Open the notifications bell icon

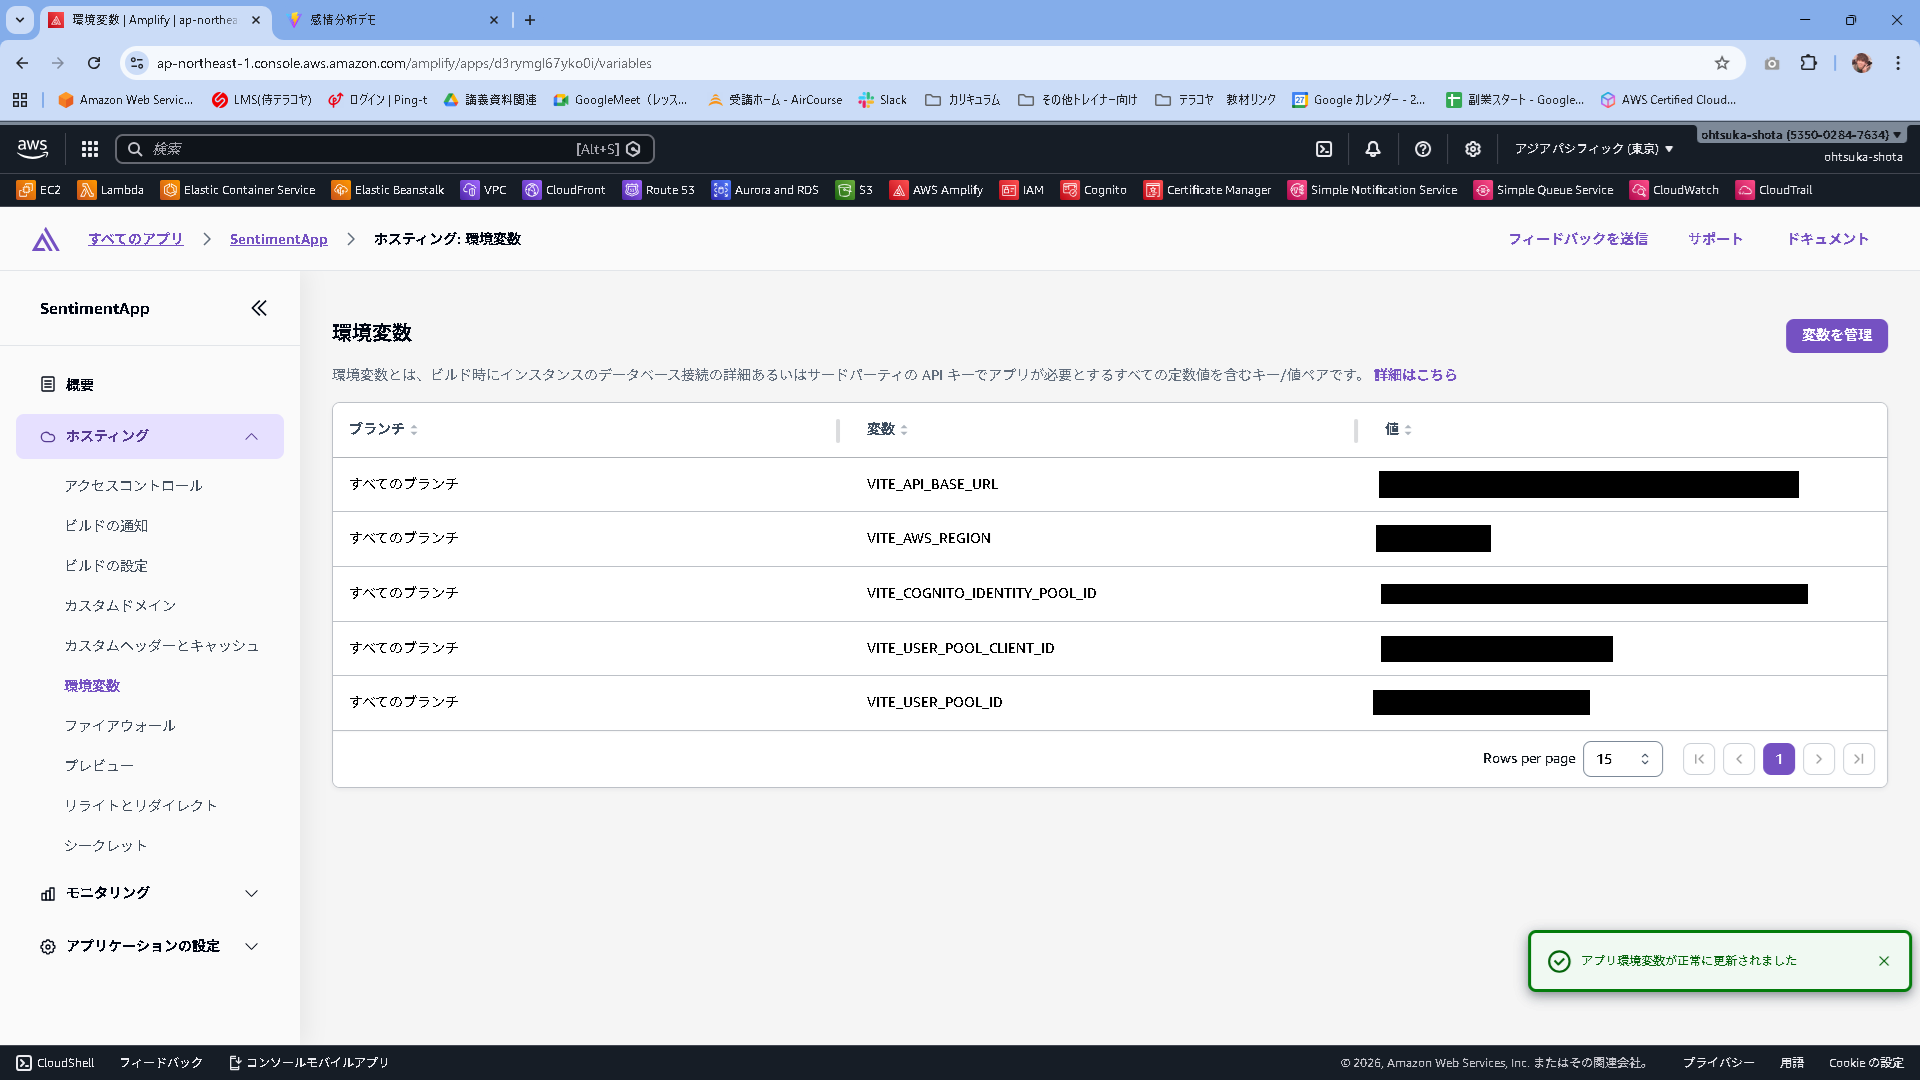1373,149
